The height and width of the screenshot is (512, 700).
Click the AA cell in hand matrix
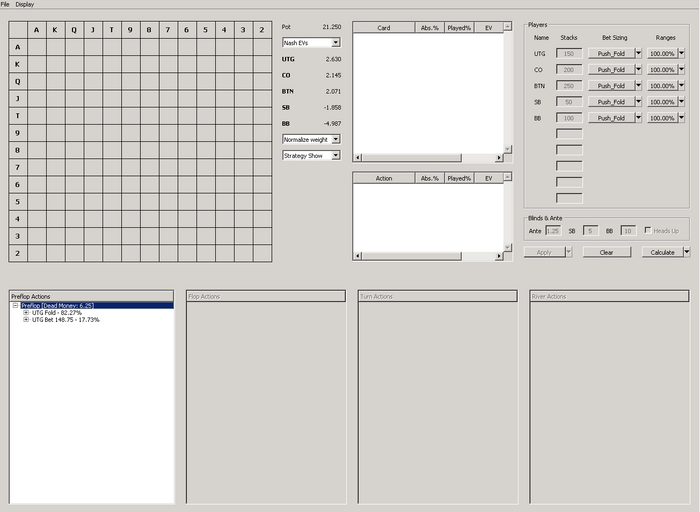point(37,47)
